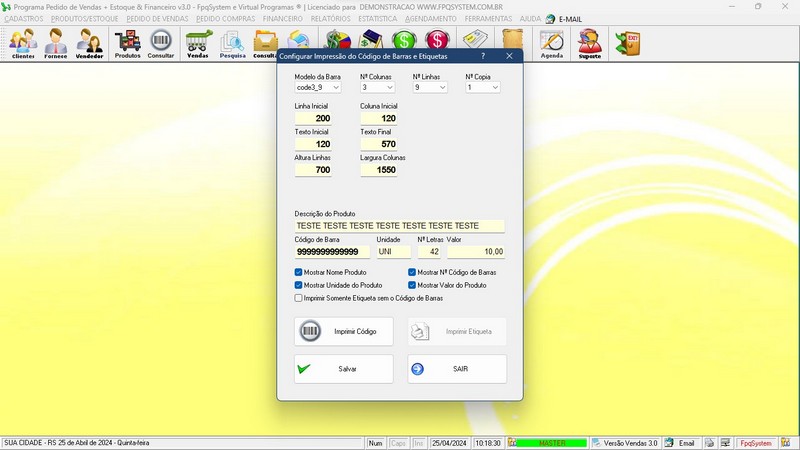Open the Vendas cart icon
Image resolution: width=800 pixels, height=450 pixels.
(198, 43)
